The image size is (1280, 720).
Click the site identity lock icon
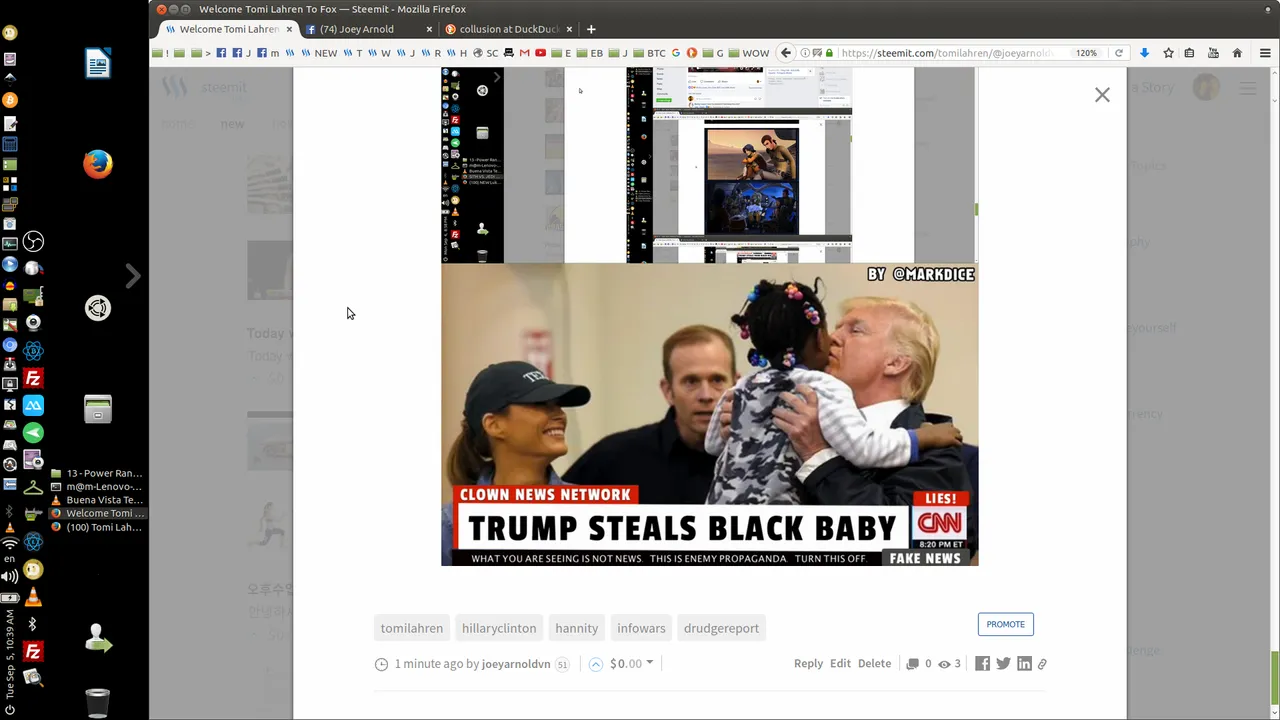(x=829, y=53)
